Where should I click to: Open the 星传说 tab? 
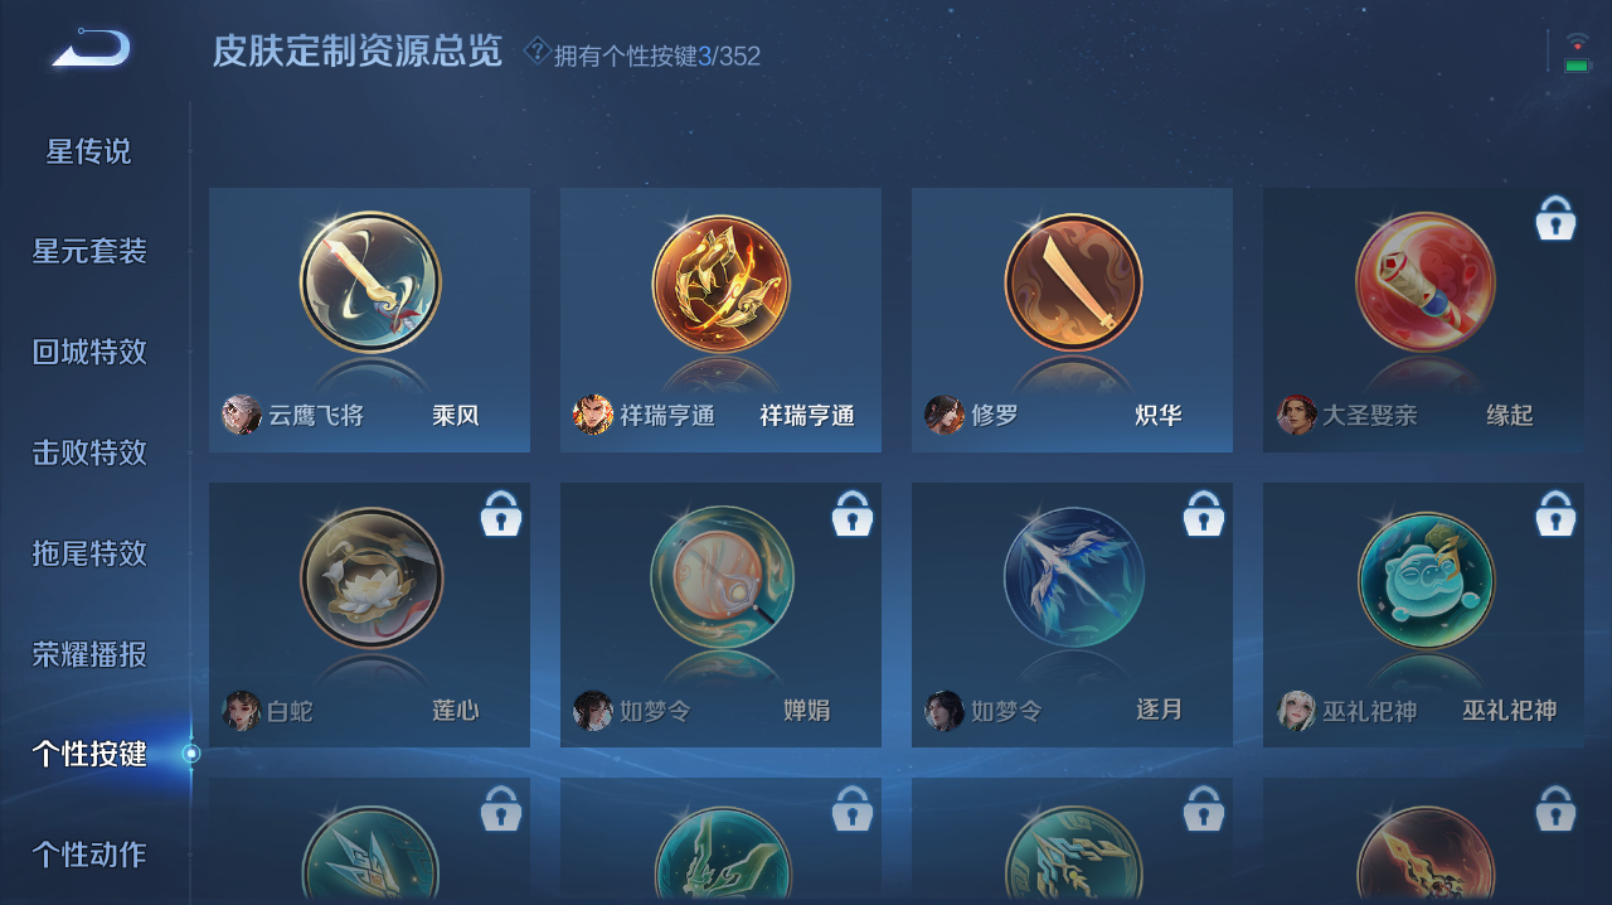click(x=89, y=152)
